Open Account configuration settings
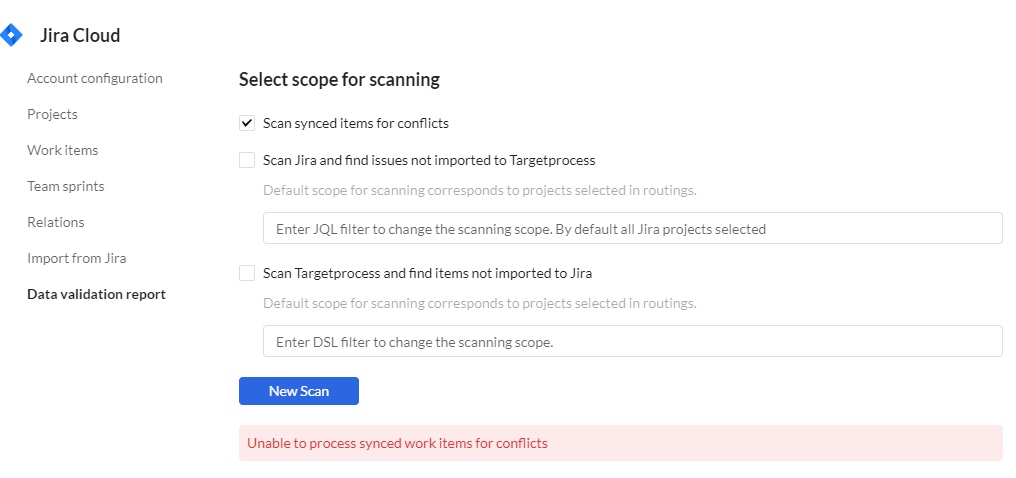Screen dimensions: 1016x478 95,78
